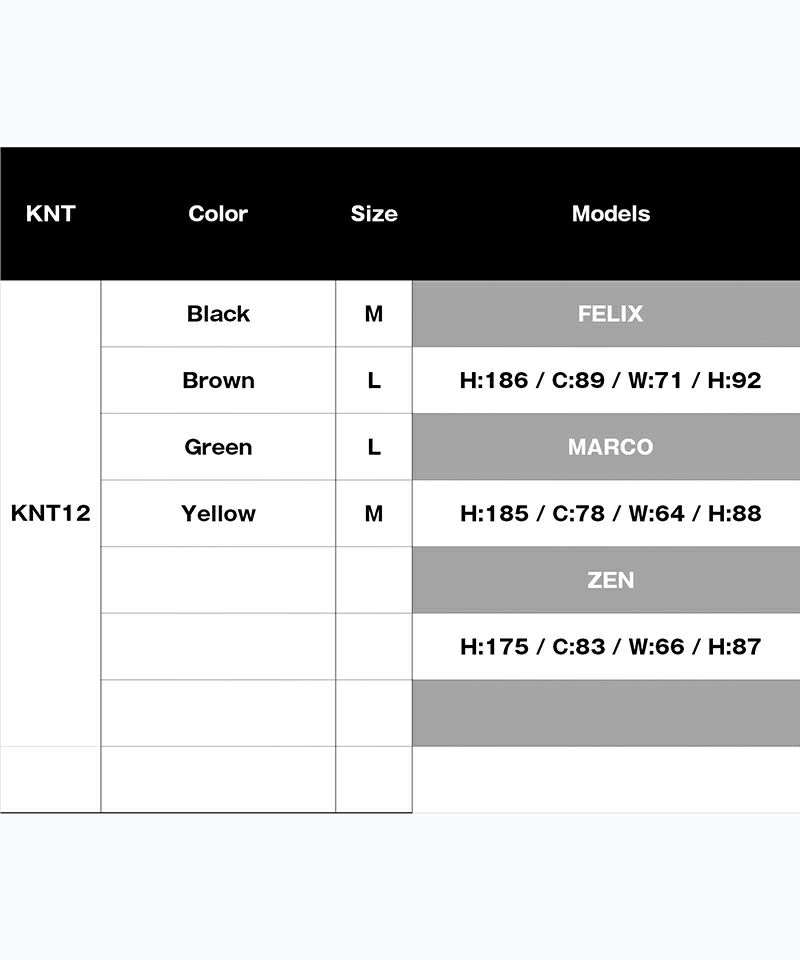Click the H:175 / C:83 measurements text
Screen dimensions: 800x960
click(610, 646)
